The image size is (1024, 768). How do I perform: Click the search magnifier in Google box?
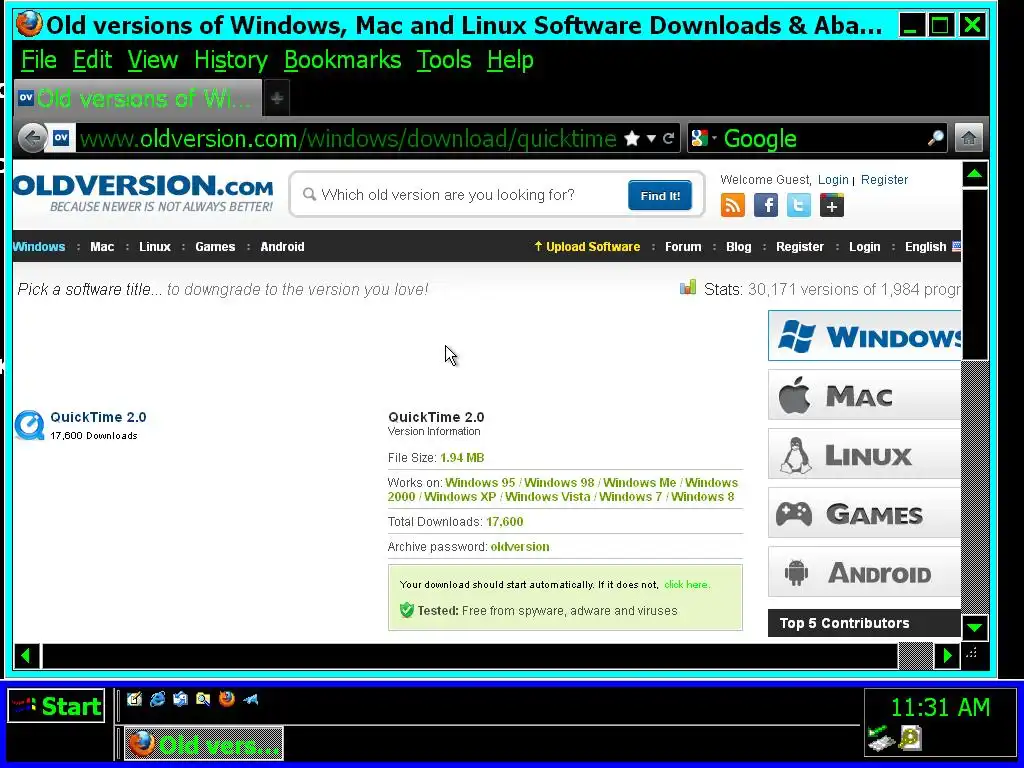tap(936, 138)
